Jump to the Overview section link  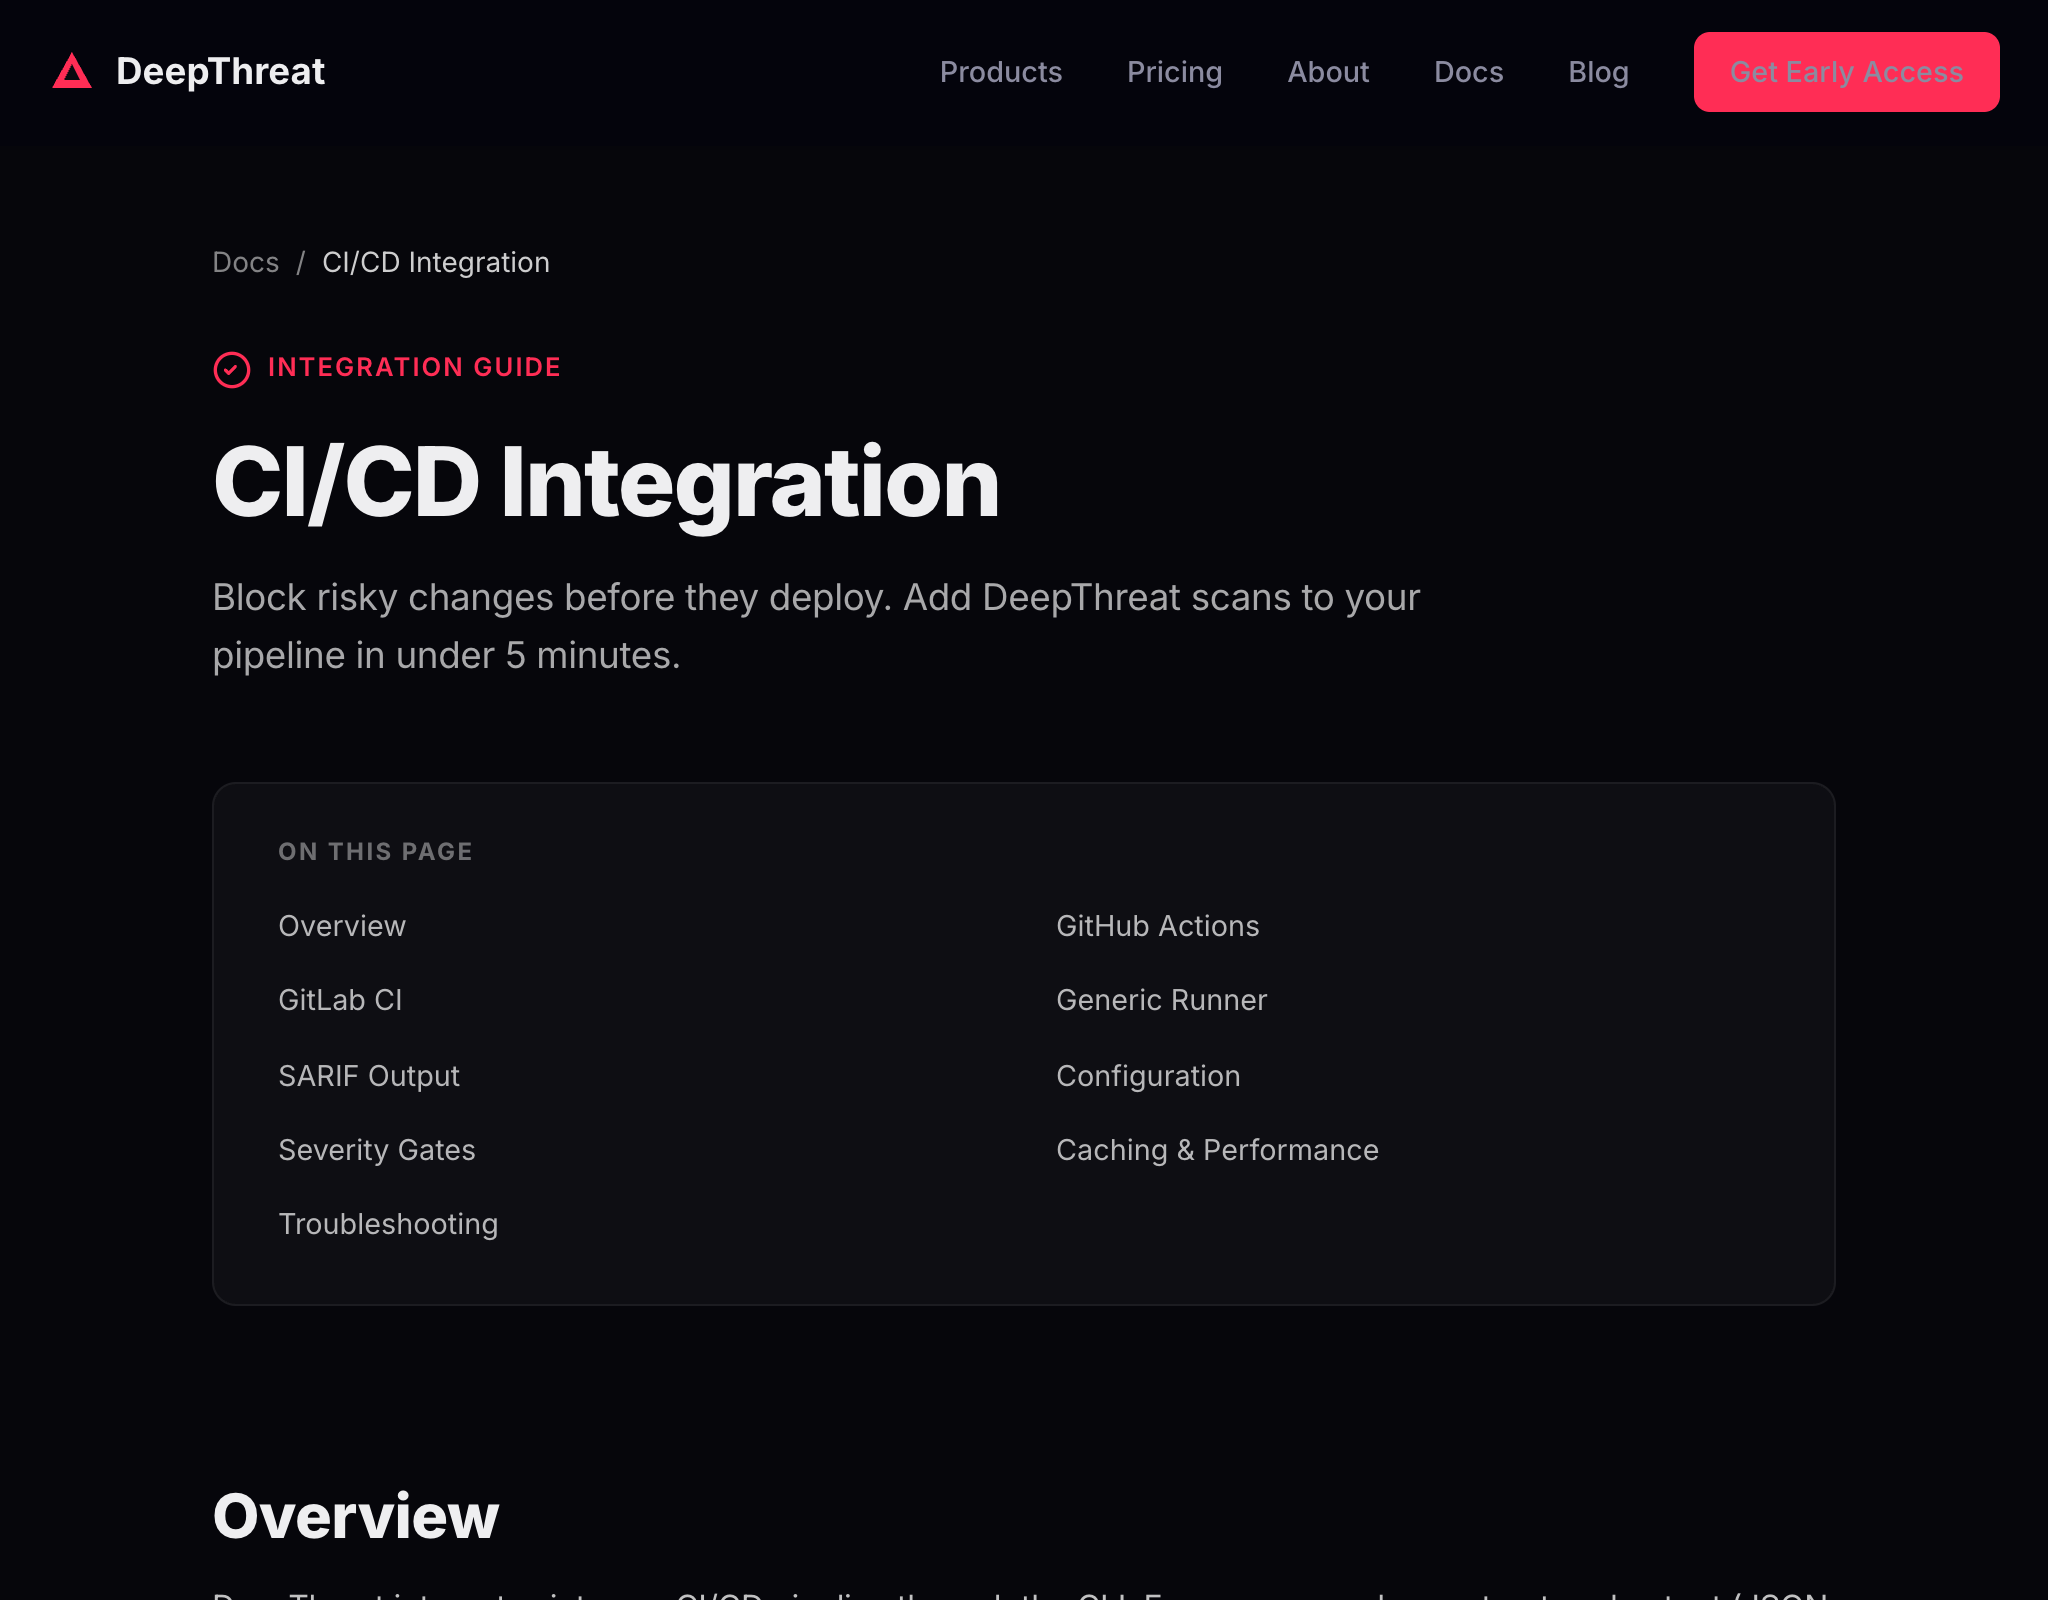click(342, 926)
